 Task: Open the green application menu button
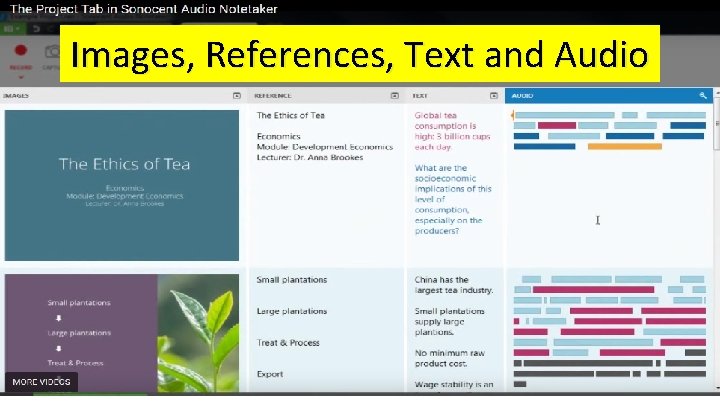click(x=11, y=29)
